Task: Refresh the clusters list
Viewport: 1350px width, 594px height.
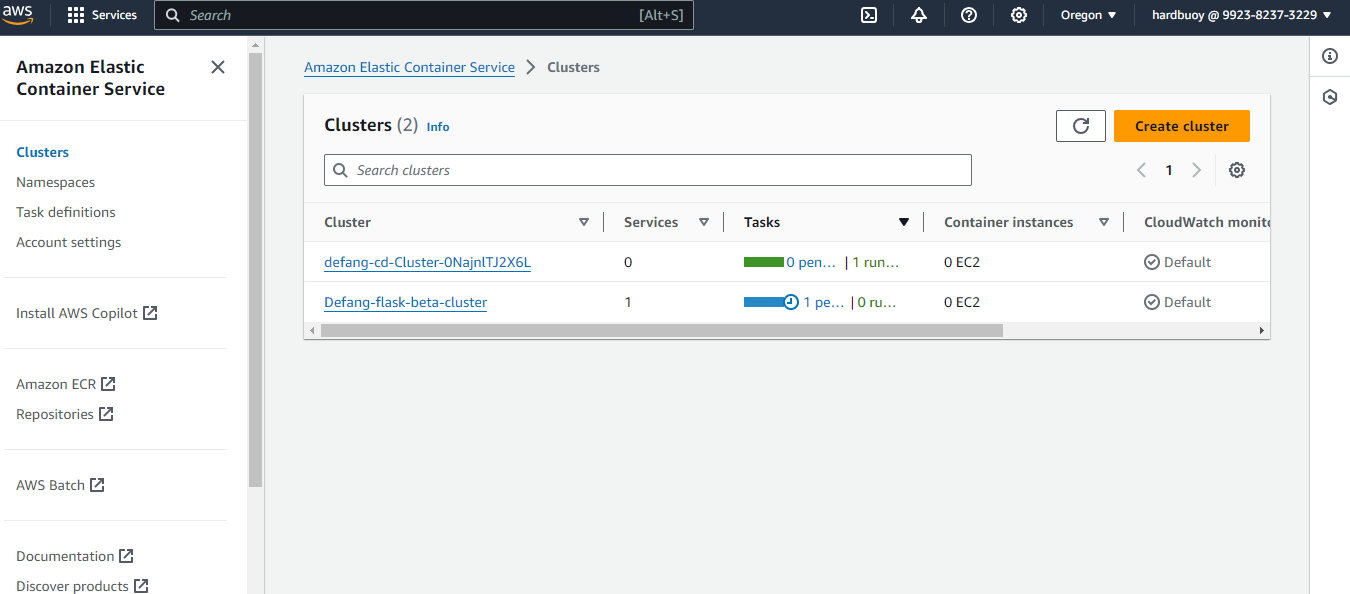Action: (1081, 126)
